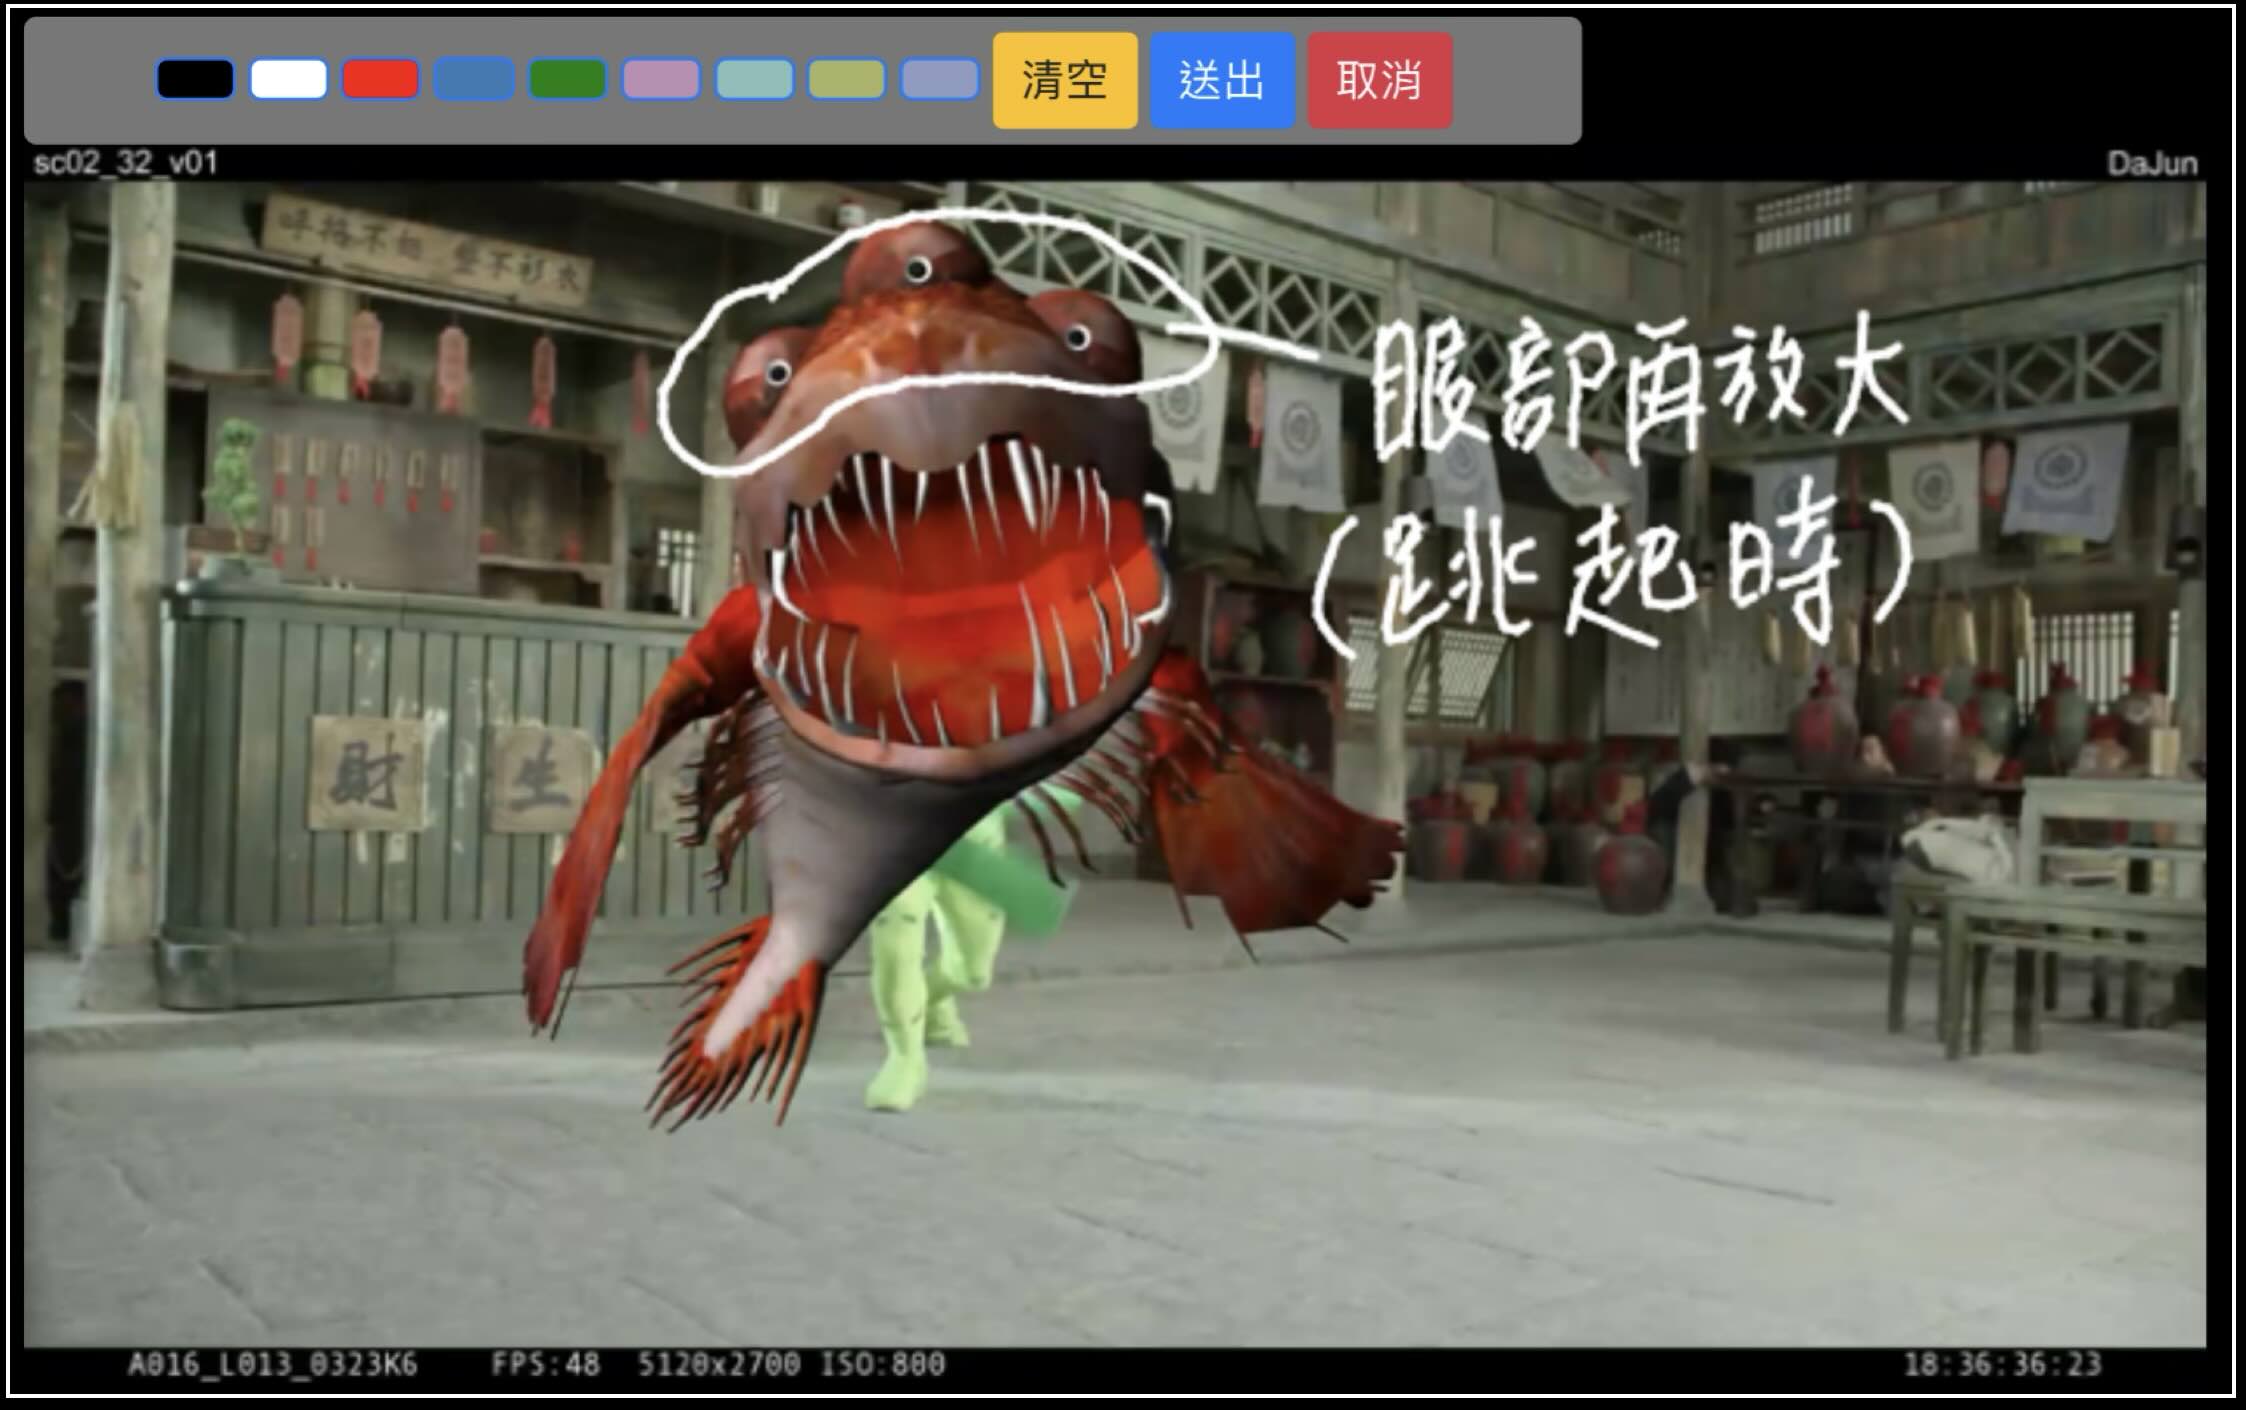2246x1410 pixels.
Task: Click the sc02_32_v01 shot label
Action: [125, 163]
